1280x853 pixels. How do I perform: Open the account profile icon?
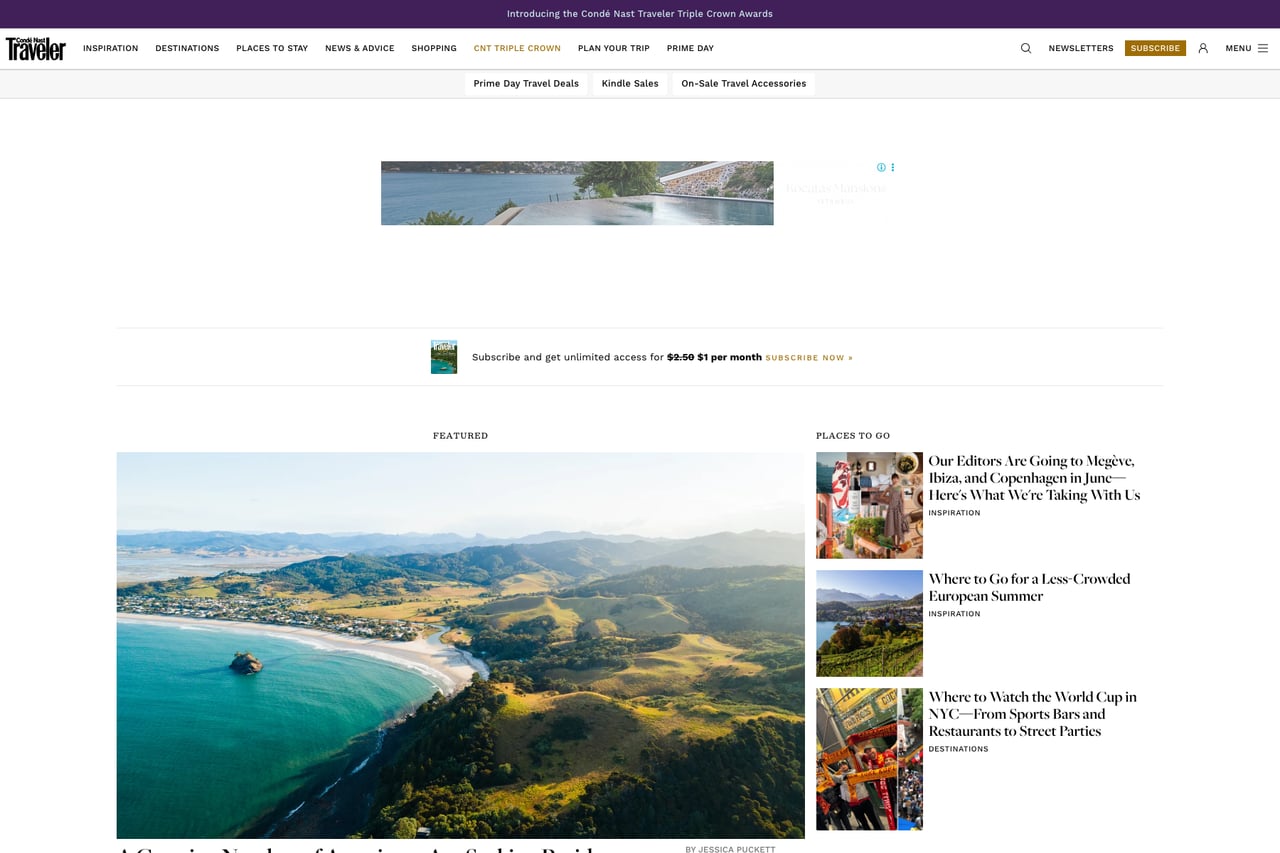click(1203, 48)
